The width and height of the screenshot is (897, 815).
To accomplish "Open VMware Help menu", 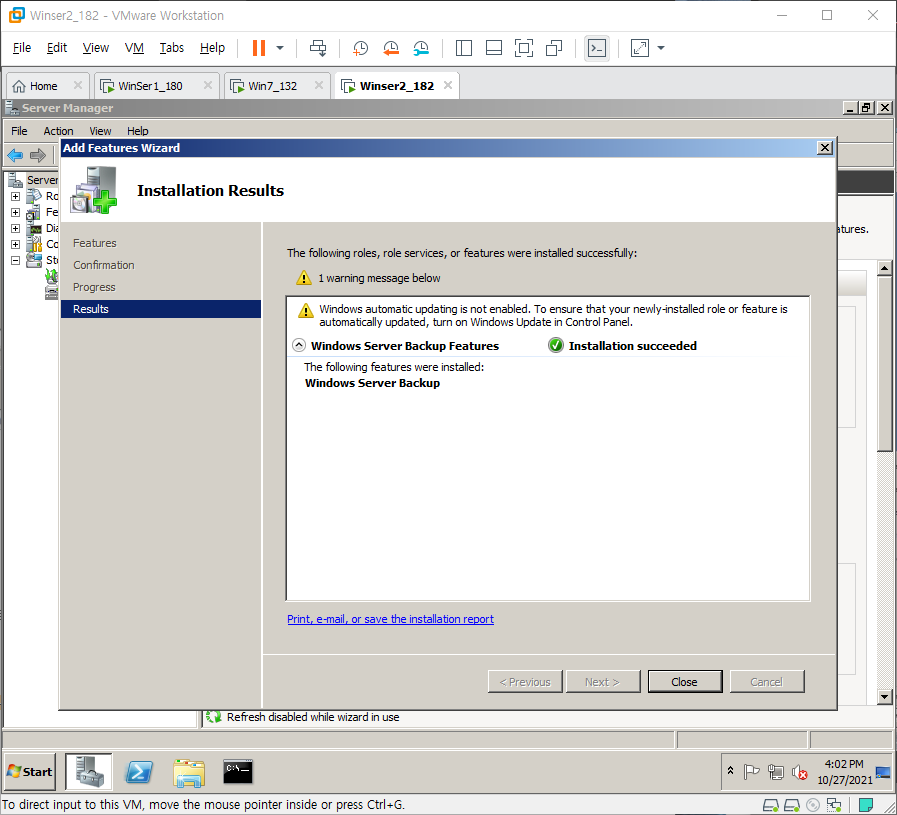I will coord(212,47).
